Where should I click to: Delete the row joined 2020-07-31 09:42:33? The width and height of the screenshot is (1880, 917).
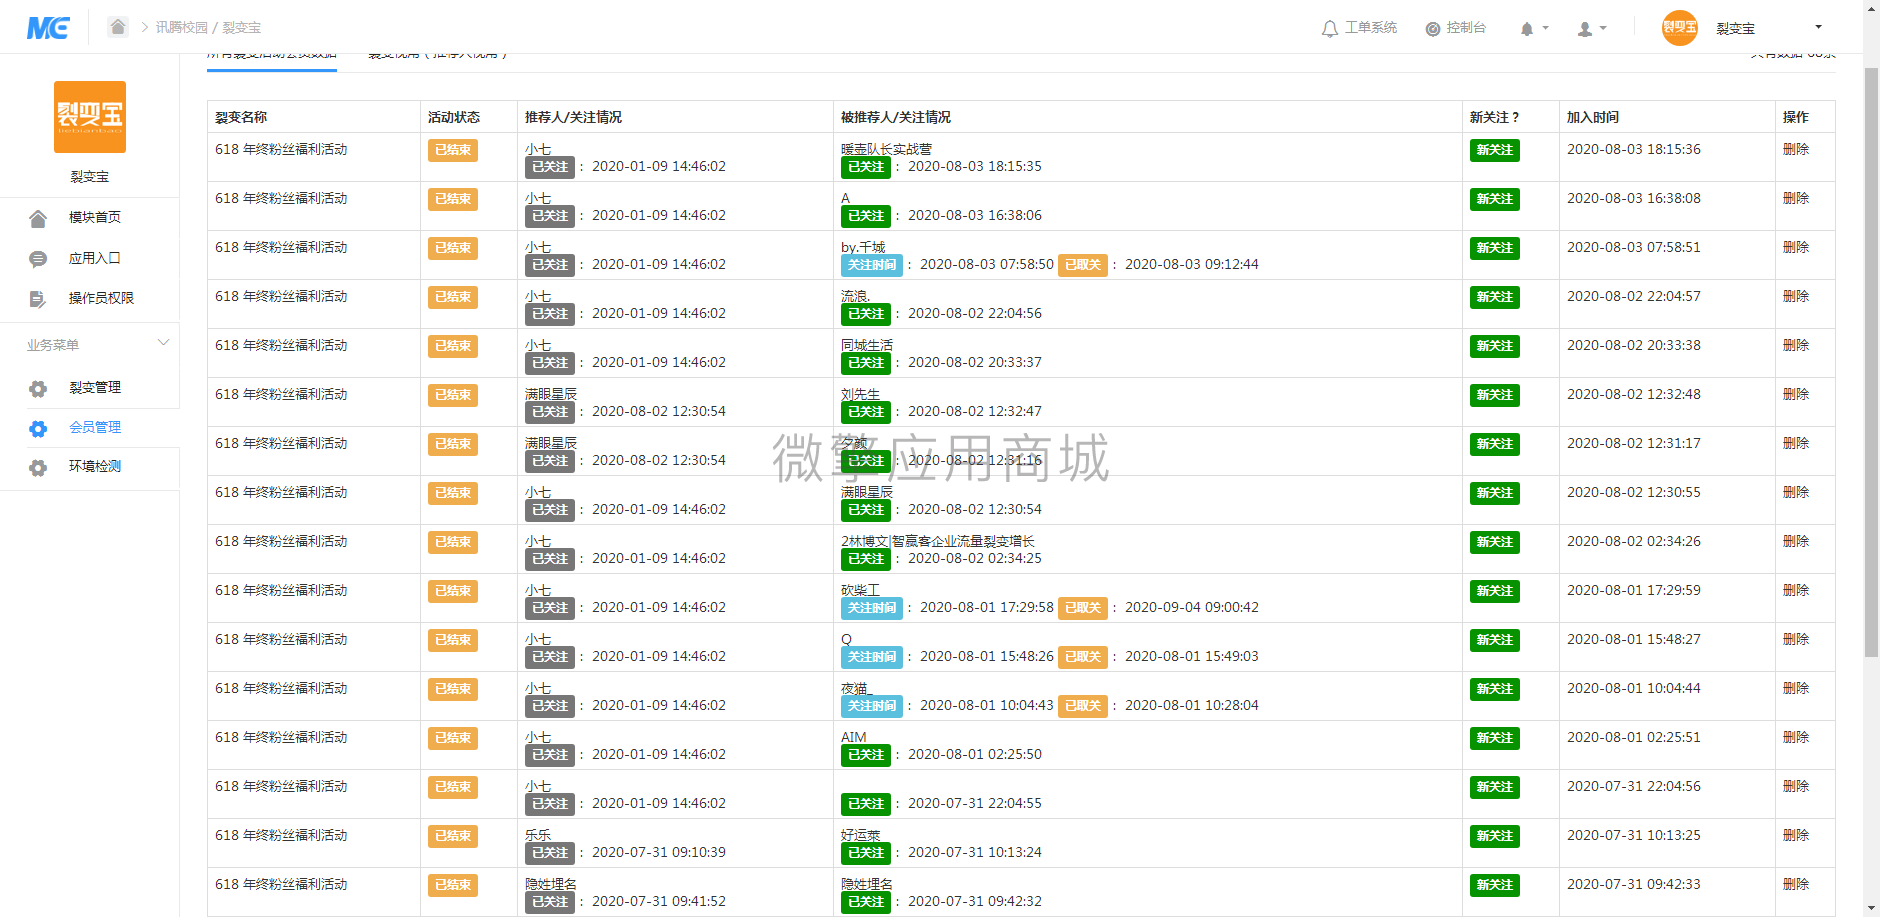[x=1796, y=884]
